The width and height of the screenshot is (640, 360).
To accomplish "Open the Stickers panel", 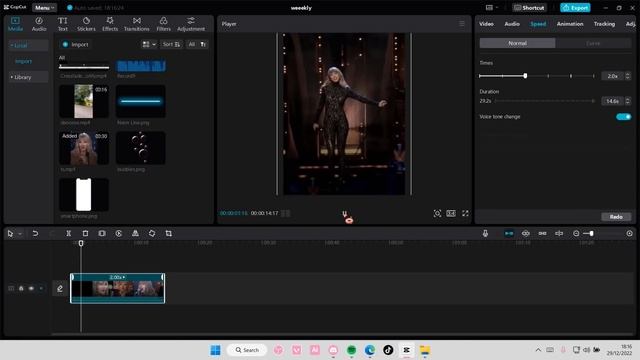I will pyautogui.click(x=86, y=24).
